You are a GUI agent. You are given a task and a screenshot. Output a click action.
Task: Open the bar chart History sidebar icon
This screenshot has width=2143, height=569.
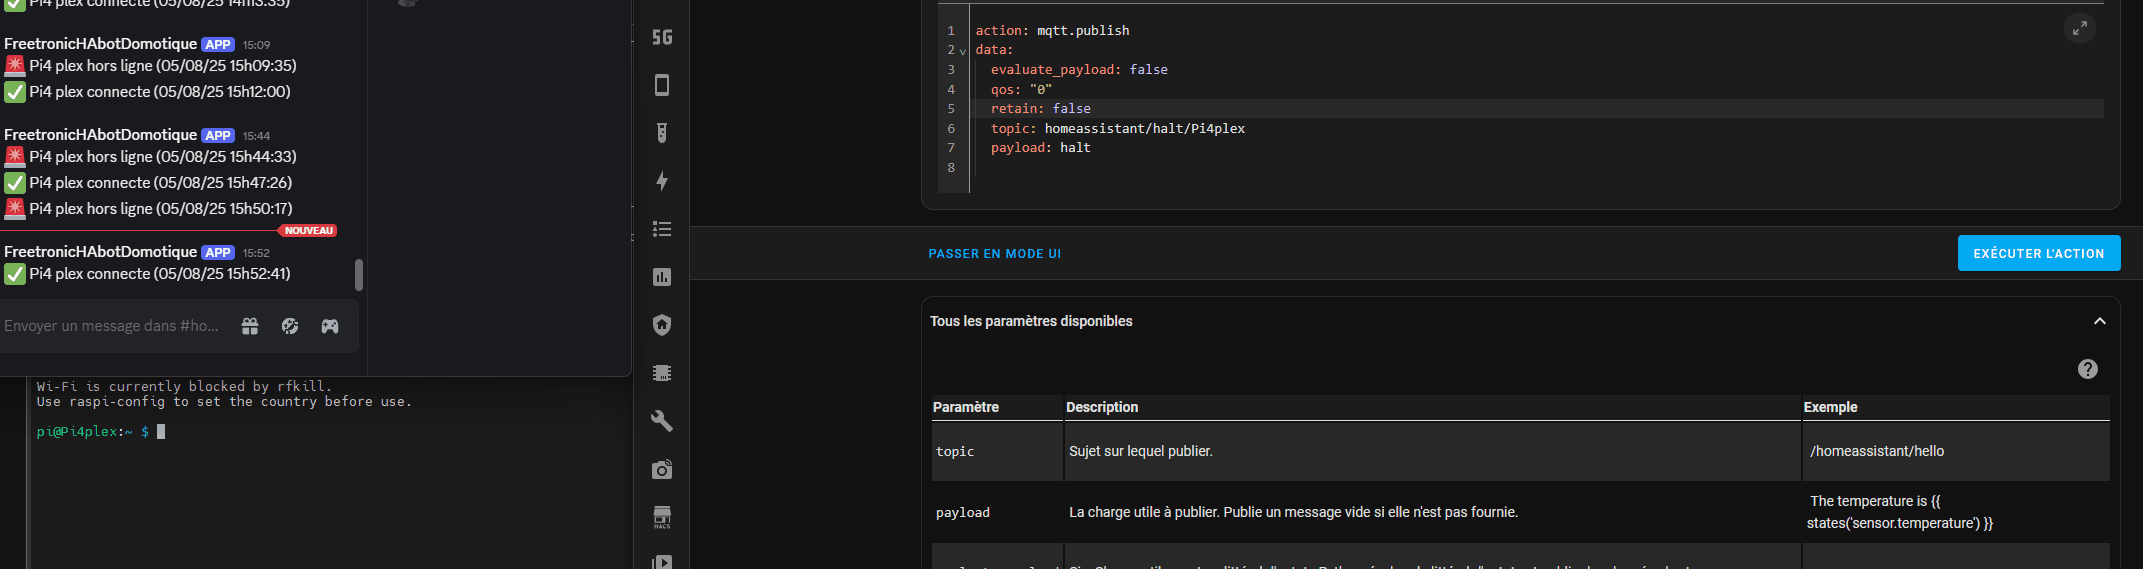[x=662, y=277]
